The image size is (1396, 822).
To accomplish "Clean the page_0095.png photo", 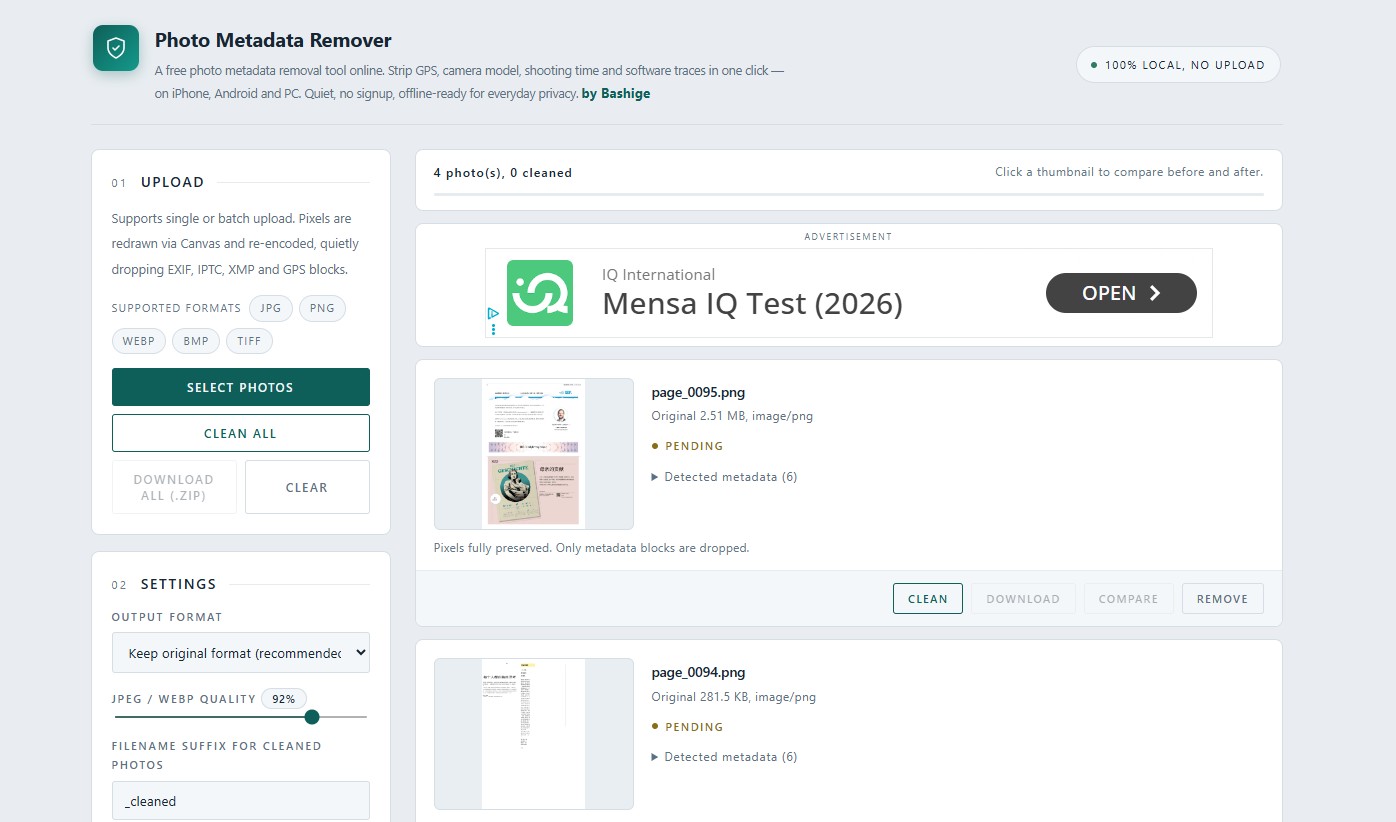I will point(928,599).
